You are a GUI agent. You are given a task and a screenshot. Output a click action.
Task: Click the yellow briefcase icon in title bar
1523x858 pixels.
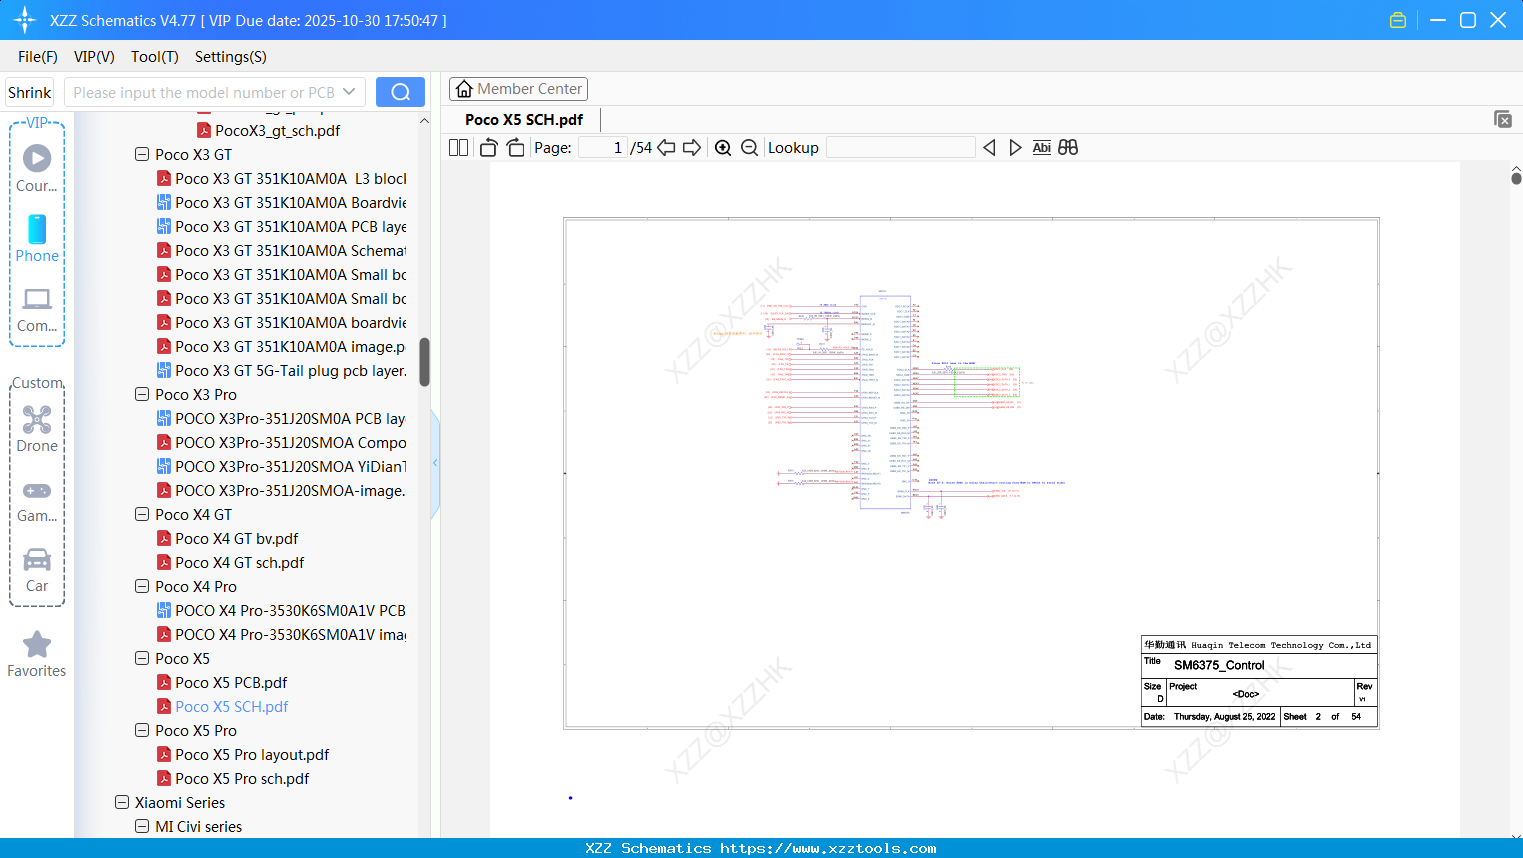(1398, 20)
